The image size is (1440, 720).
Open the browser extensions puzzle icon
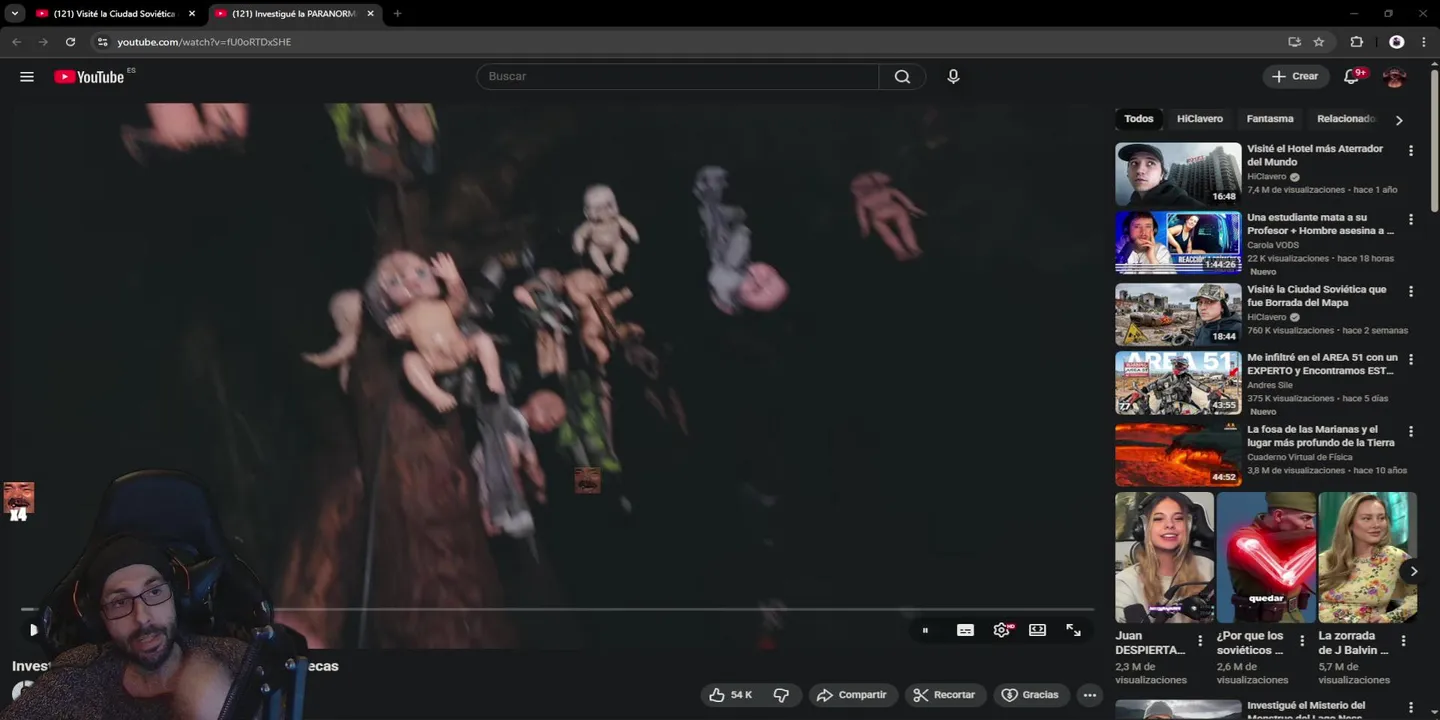pos(1357,42)
